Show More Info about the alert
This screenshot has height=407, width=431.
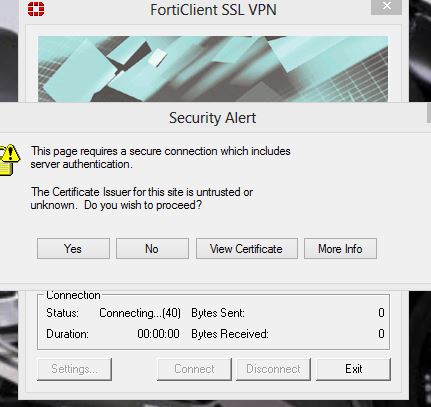point(340,249)
